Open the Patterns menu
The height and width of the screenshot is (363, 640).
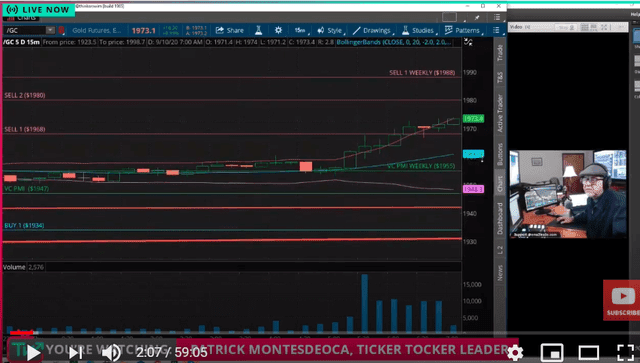(x=463, y=30)
